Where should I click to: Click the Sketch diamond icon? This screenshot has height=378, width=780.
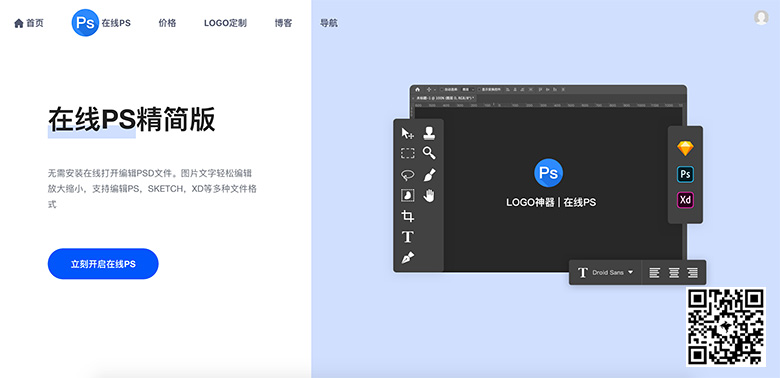tap(685, 148)
